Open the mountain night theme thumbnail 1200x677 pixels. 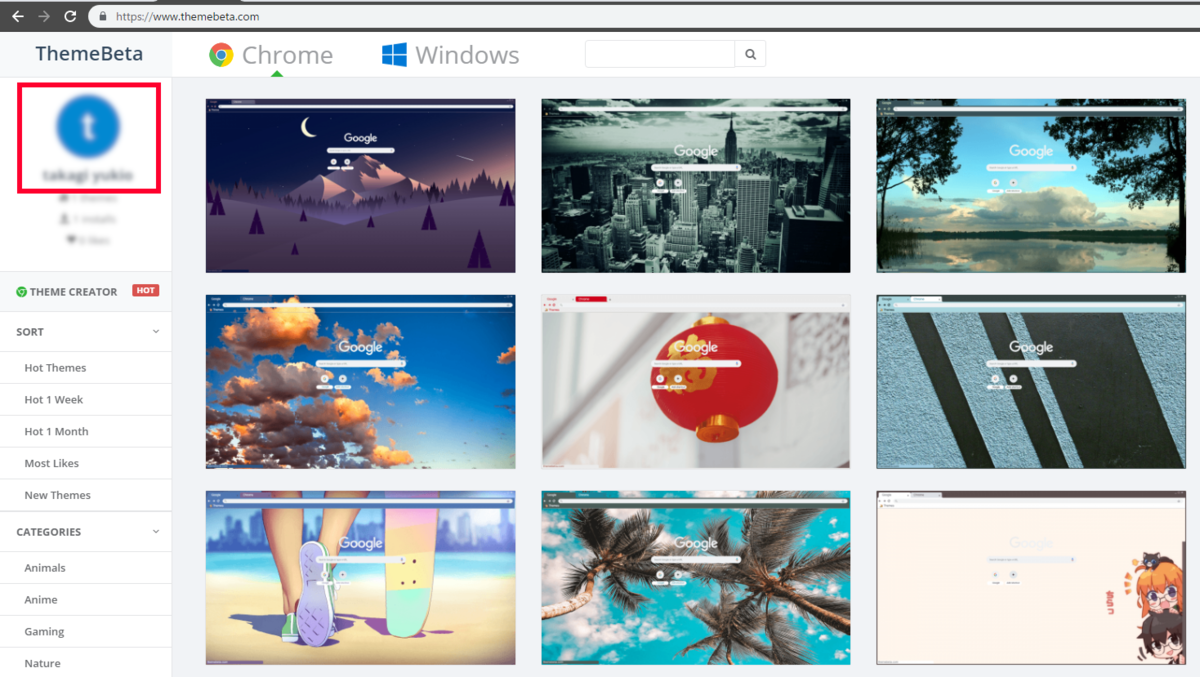pos(360,185)
